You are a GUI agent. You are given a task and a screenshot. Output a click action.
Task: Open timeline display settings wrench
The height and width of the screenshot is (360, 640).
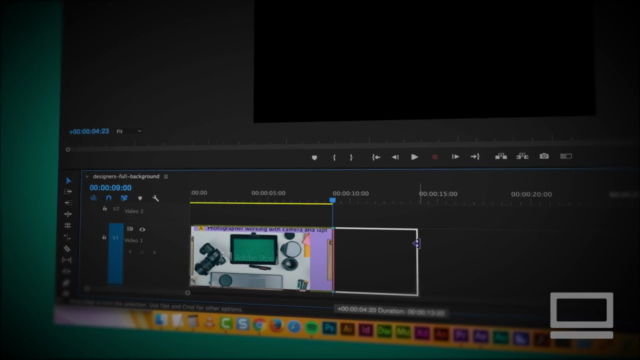(156, 198)
